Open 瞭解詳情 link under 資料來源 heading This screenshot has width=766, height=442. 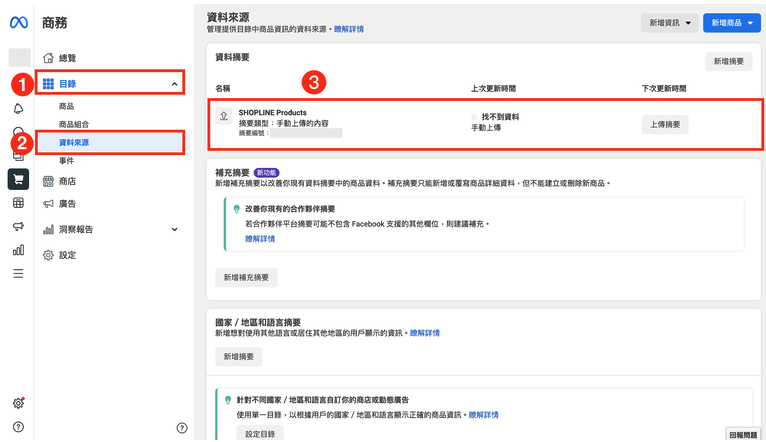[349, 29]
